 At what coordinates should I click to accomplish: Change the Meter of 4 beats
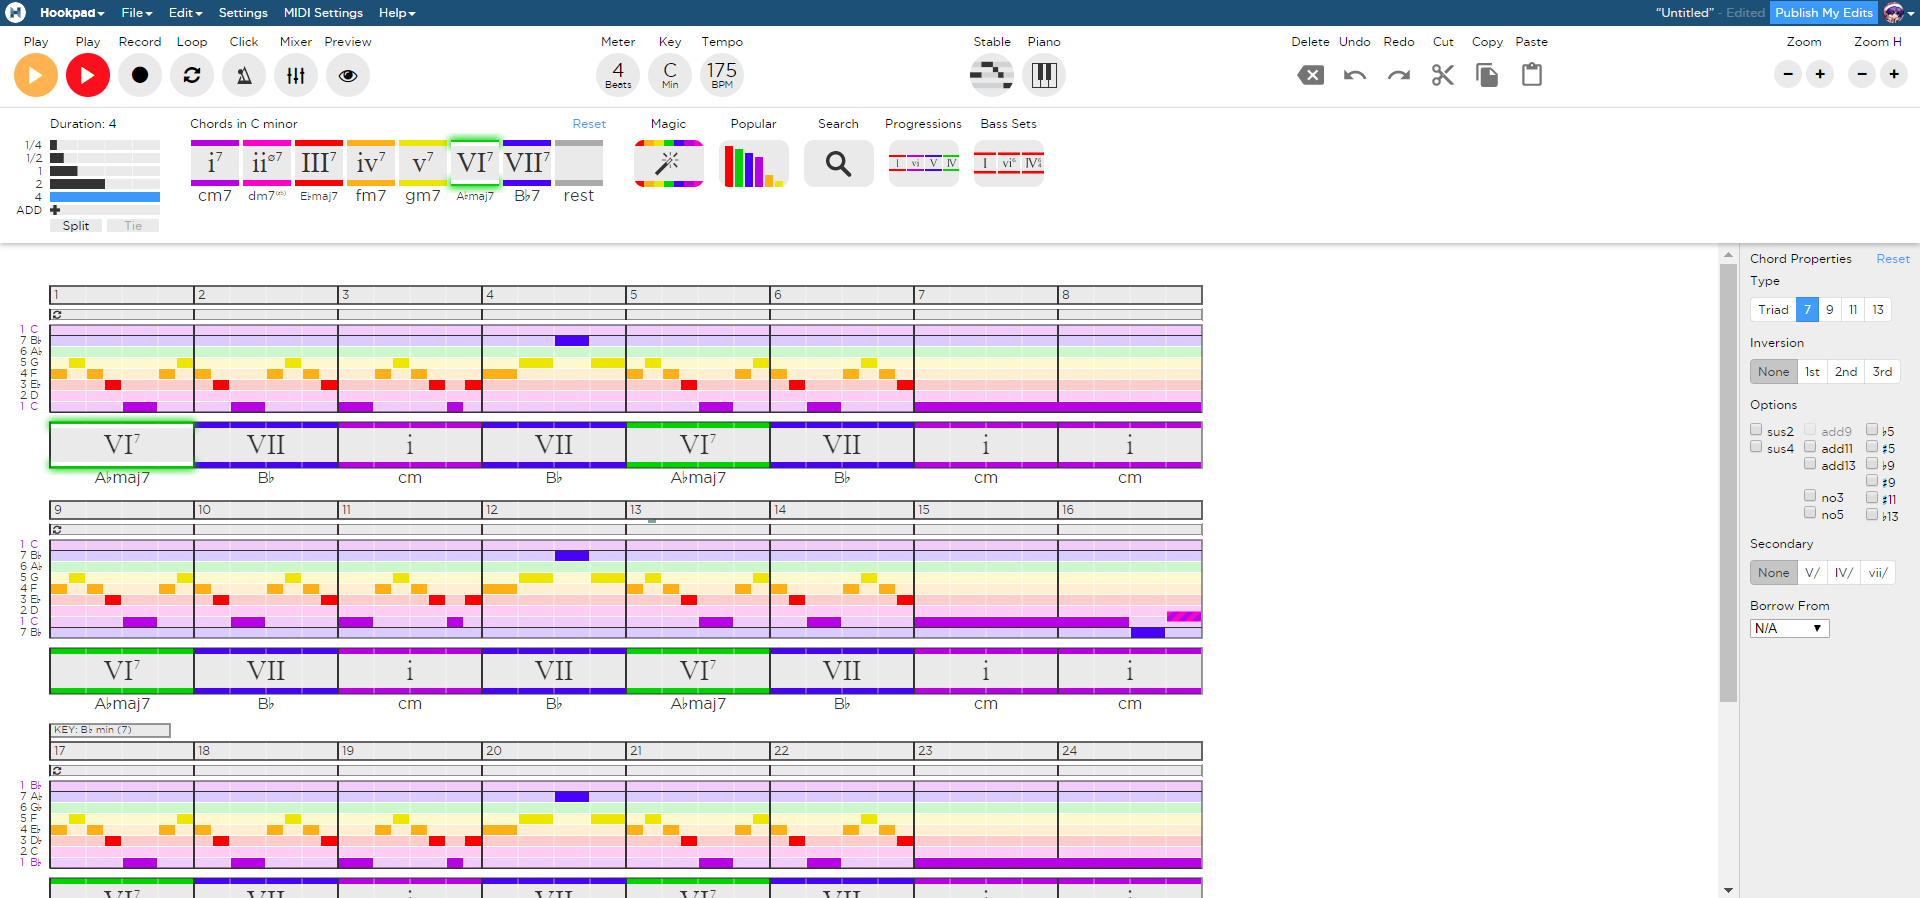[x=618, y=75]
